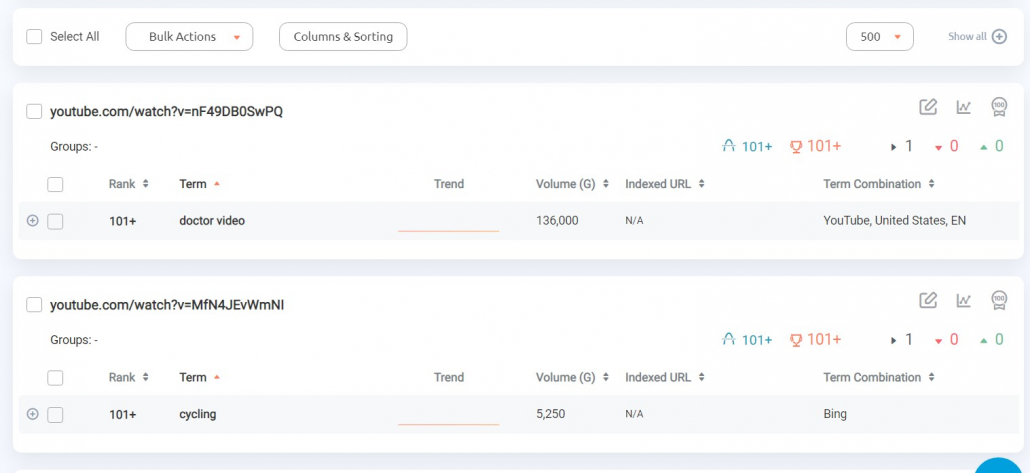Click Show all plus icon
Screen dimensions: 1030x473
(x=999, y=37)
